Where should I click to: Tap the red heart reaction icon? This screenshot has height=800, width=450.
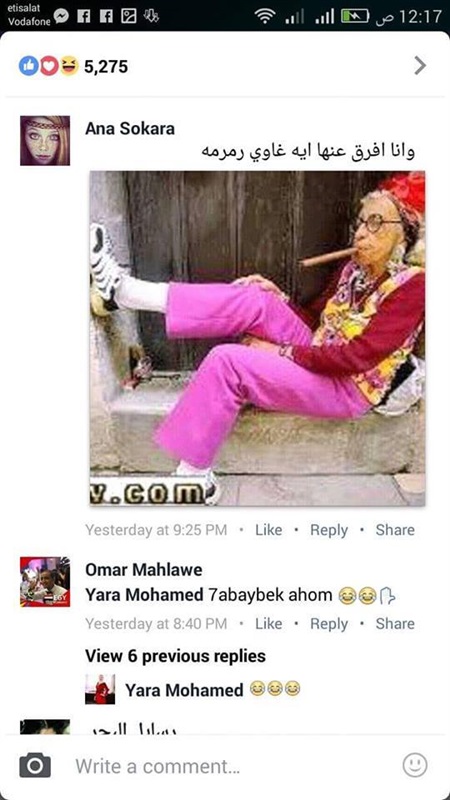pyautogui.click(x=48, y=66)
